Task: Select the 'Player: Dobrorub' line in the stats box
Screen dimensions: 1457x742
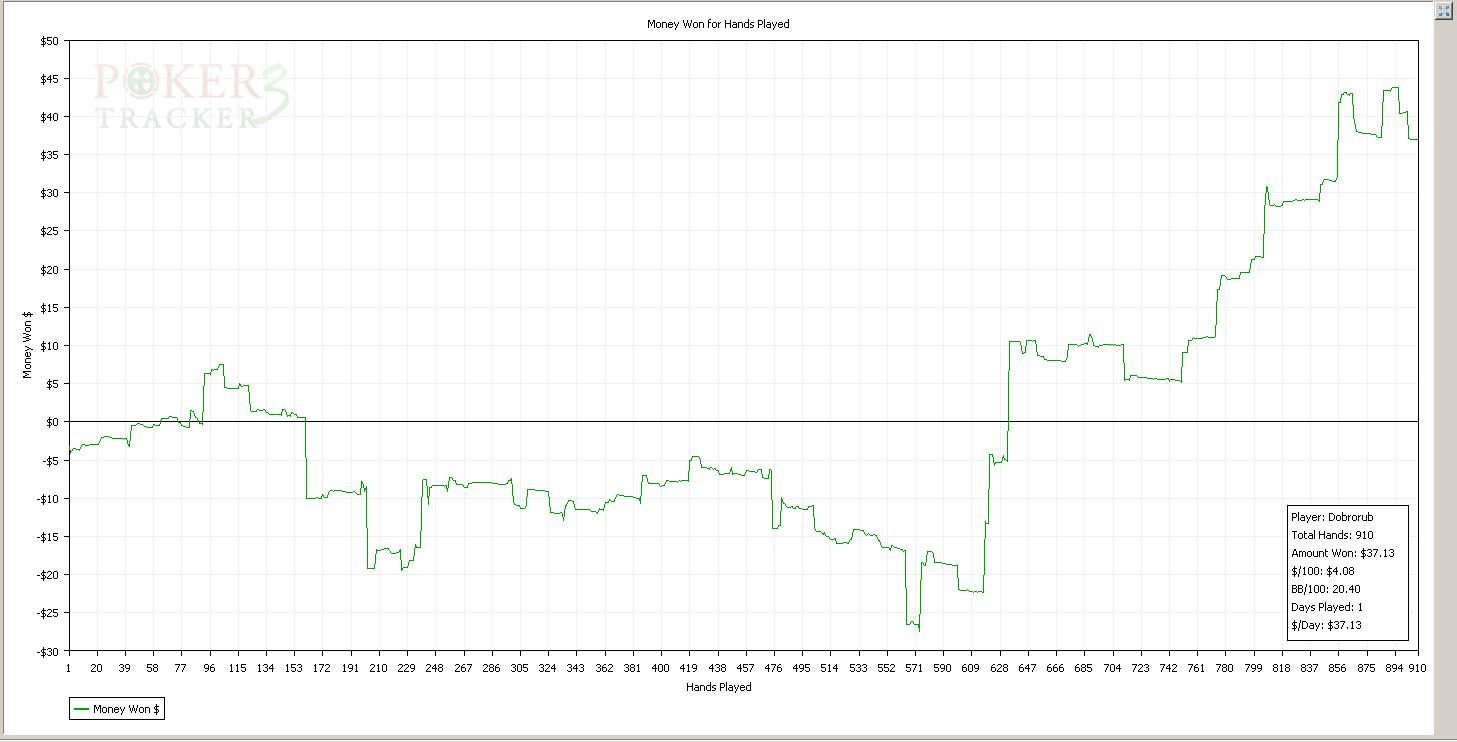Action: click(x=1332, y=517)
